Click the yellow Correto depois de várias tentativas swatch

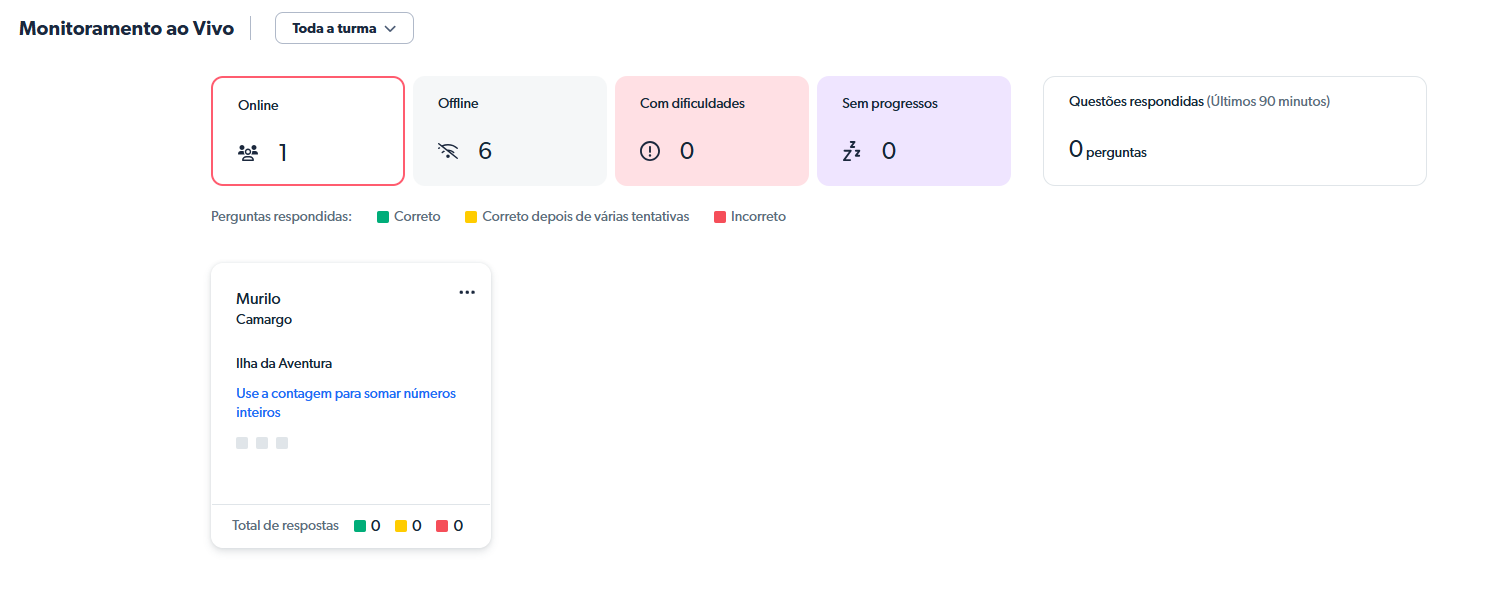471,217
